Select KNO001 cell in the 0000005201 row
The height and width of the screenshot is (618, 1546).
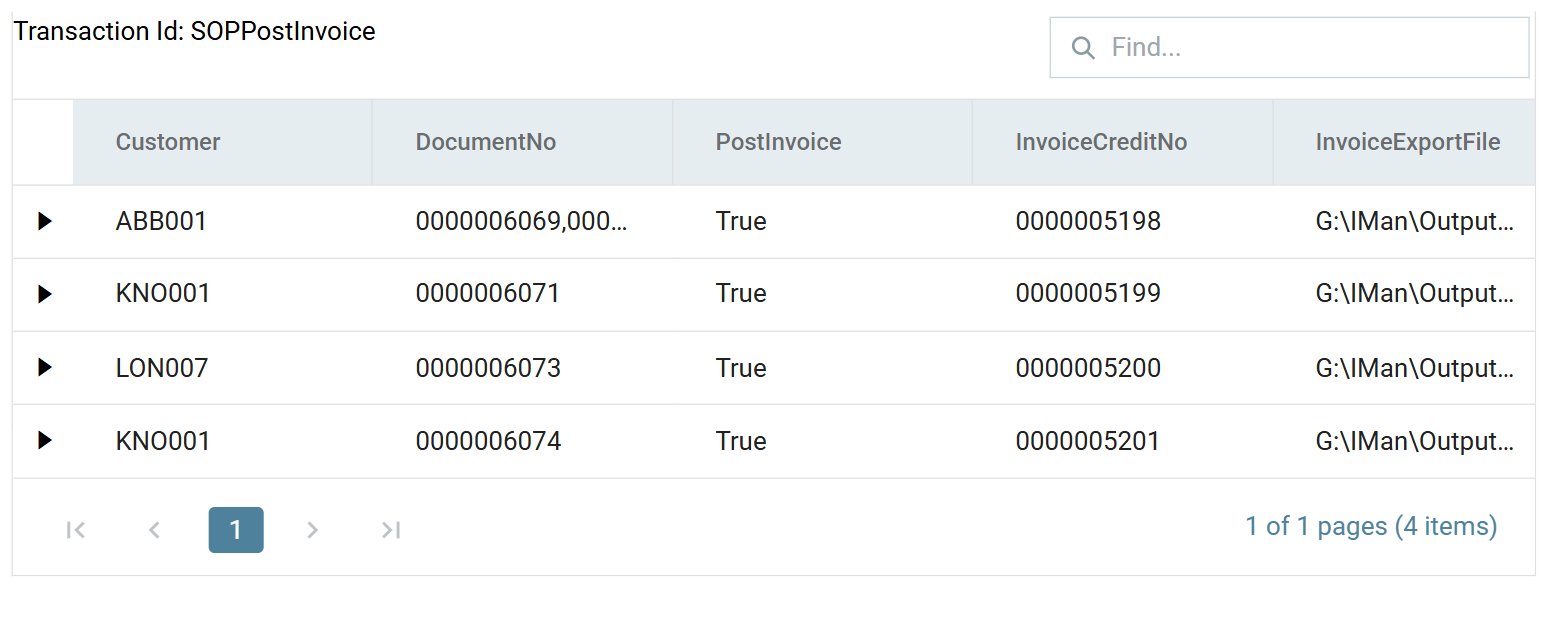click(x=163, y=441)
